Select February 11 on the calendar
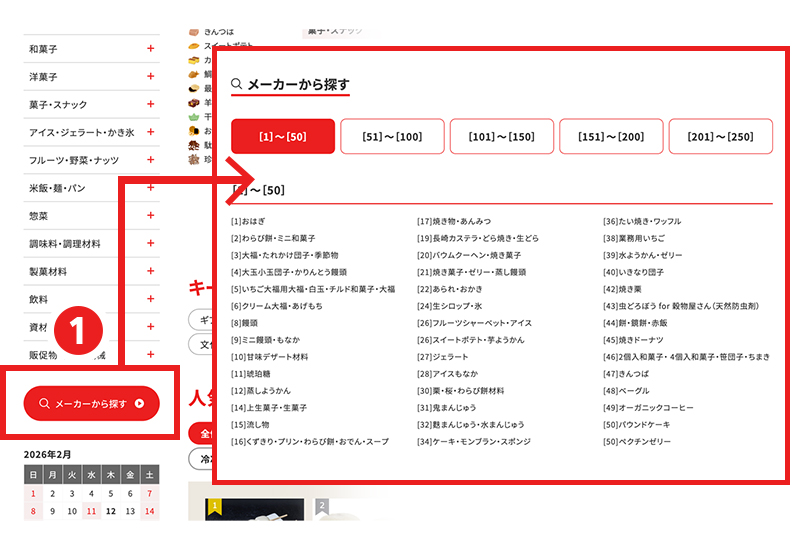Image resolution: width=800 pixels, height=540 pixels. 91,511
